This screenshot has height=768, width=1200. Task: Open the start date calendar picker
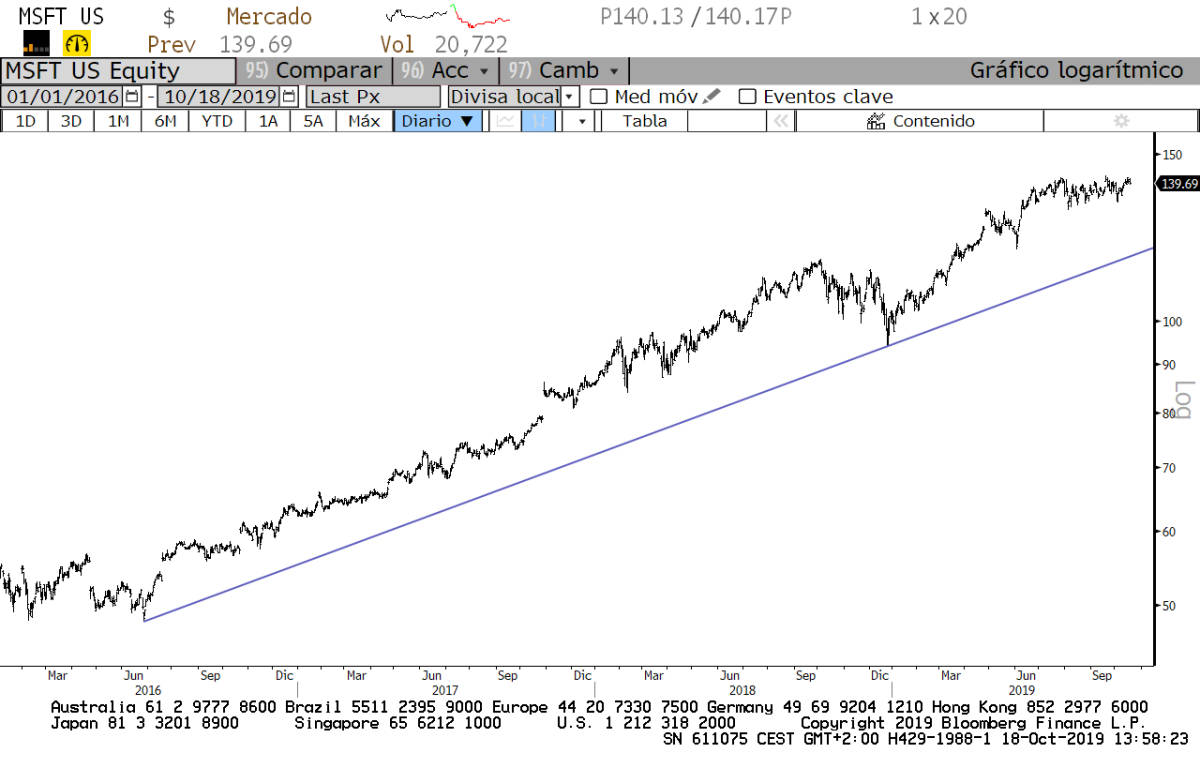pyautogui.click(x=132, y=97)
